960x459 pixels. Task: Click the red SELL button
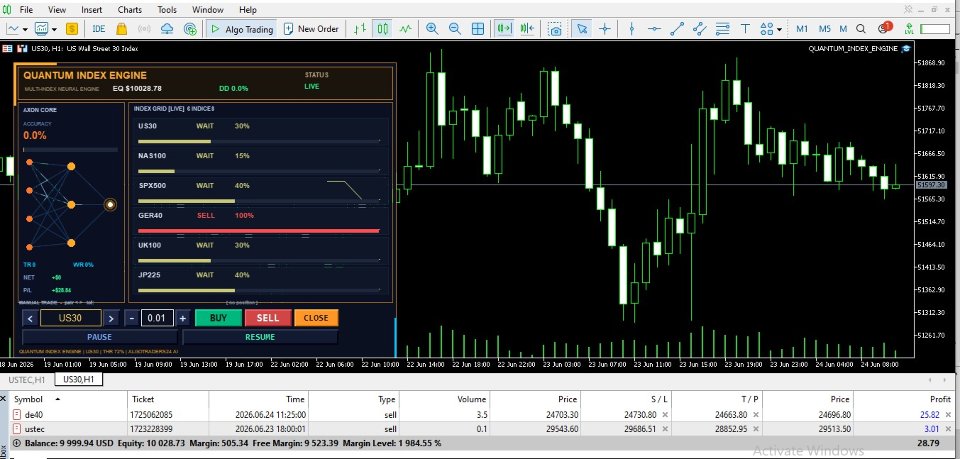click(268, 318)
